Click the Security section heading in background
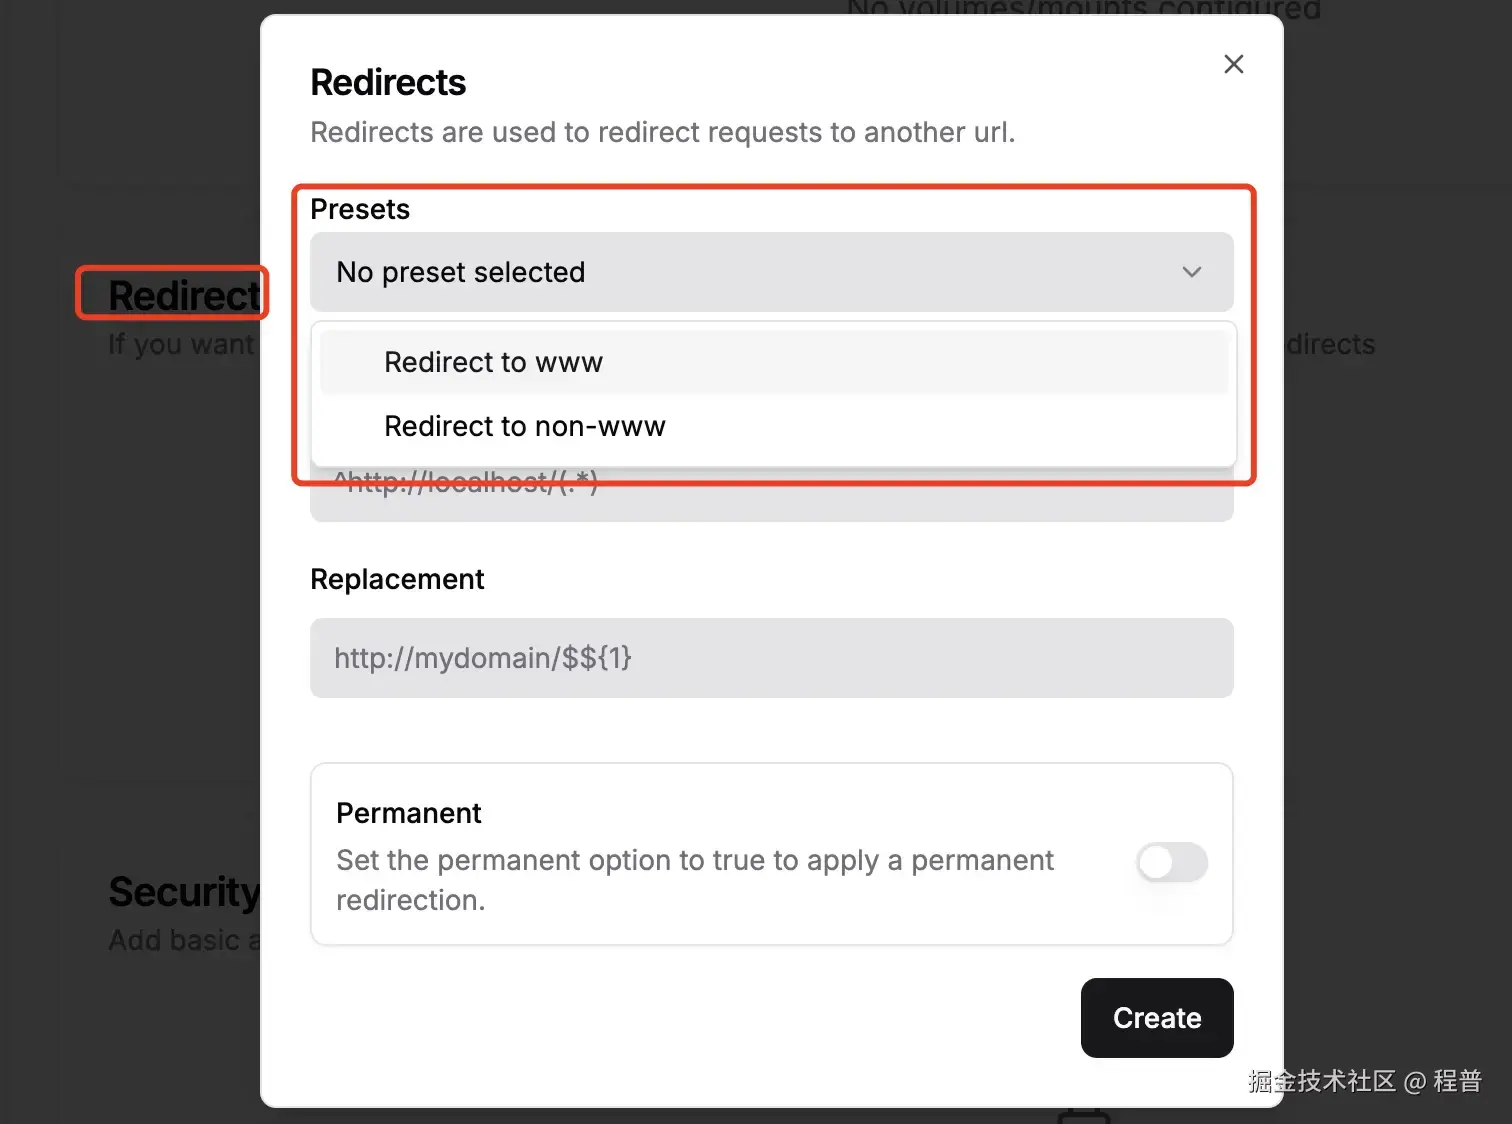The width and height of the screenshot is (1512, 1124). (x=183, y=891)
